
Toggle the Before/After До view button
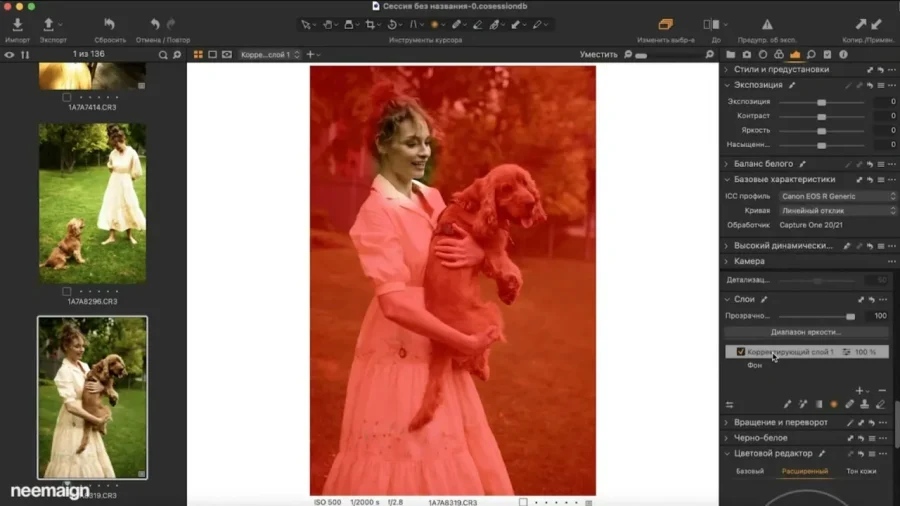click(712, 24)
